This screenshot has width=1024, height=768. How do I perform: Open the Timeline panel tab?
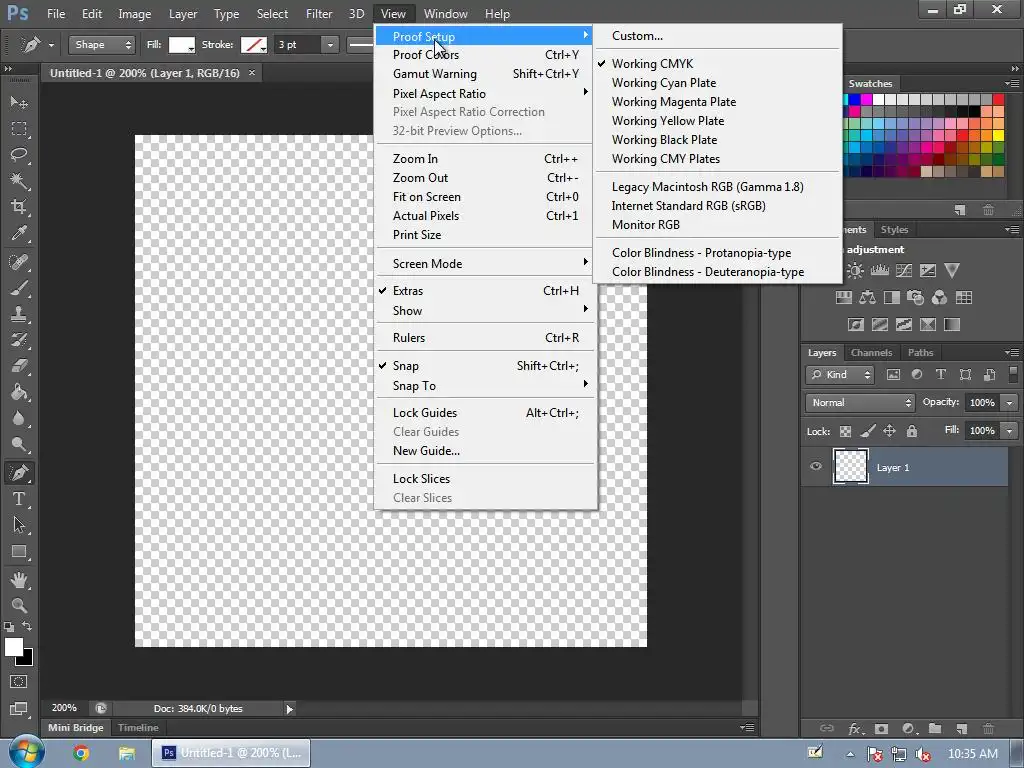click(x=138, y=728)
